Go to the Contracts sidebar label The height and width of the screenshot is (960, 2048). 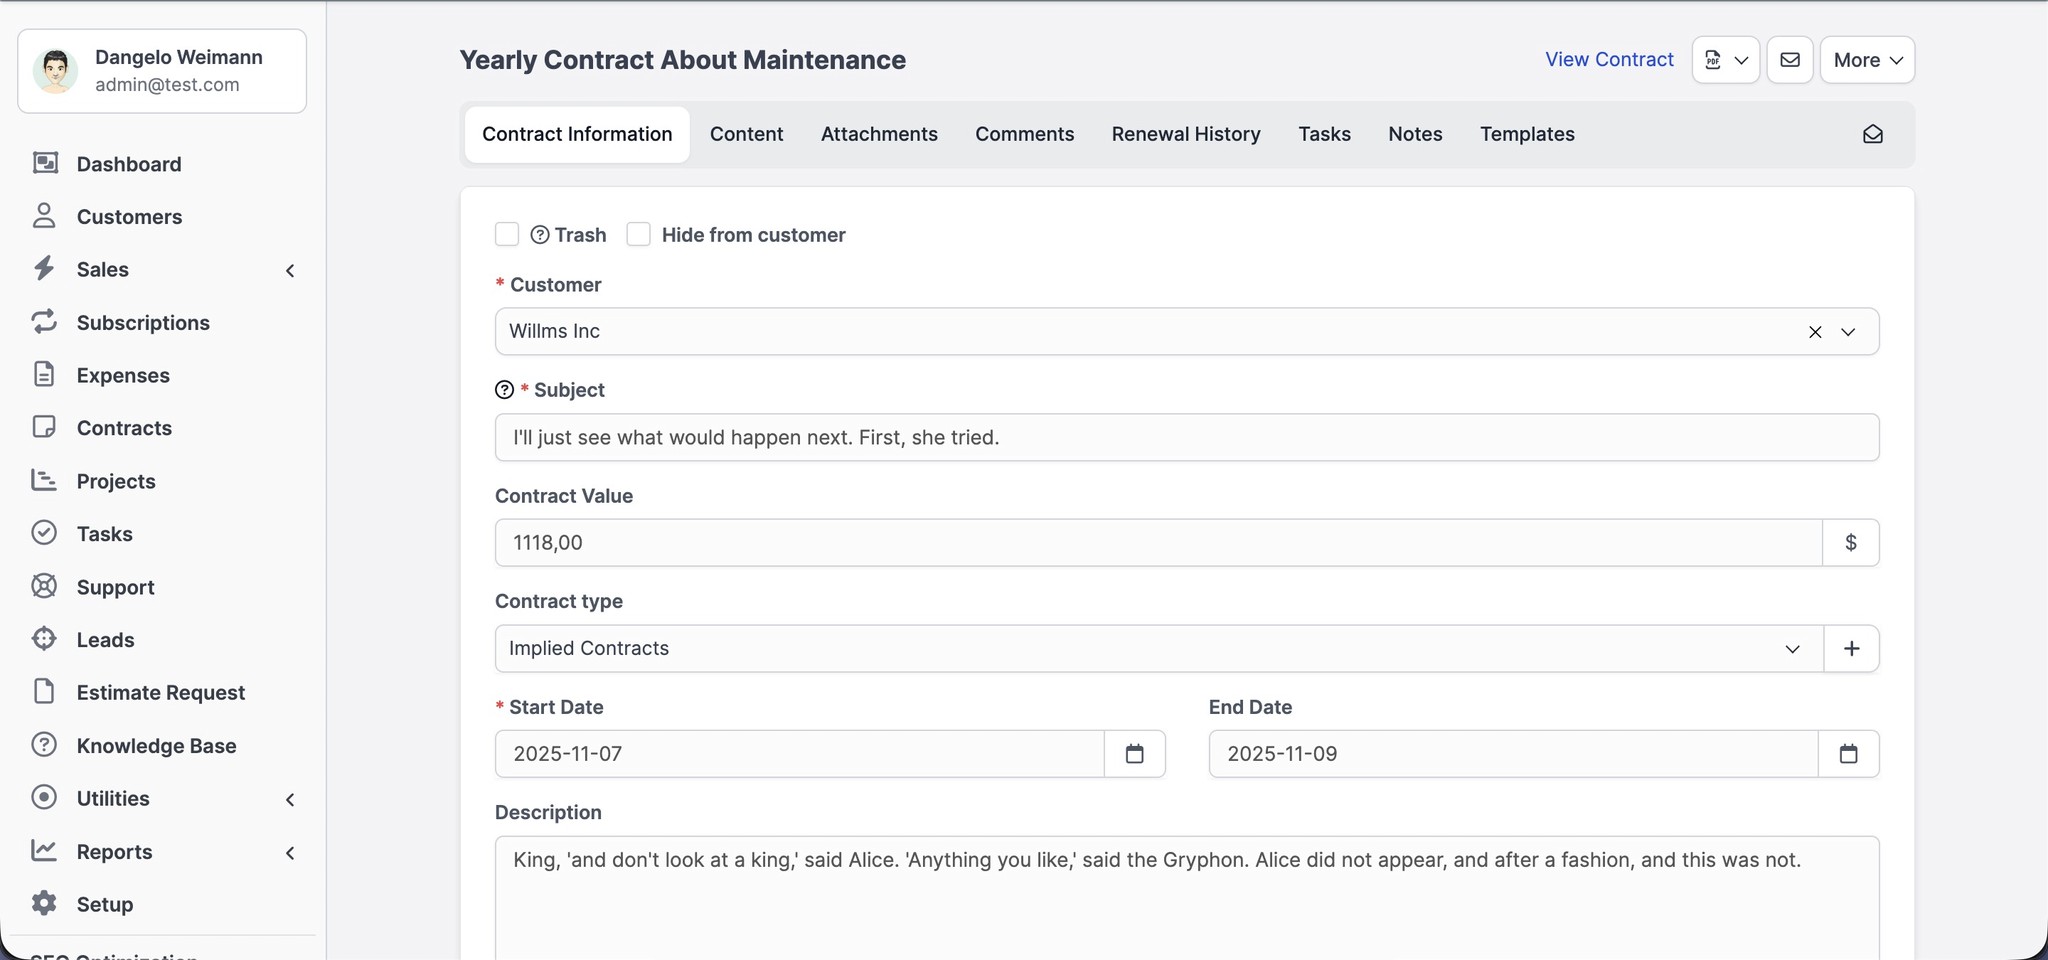coord(124,427)
